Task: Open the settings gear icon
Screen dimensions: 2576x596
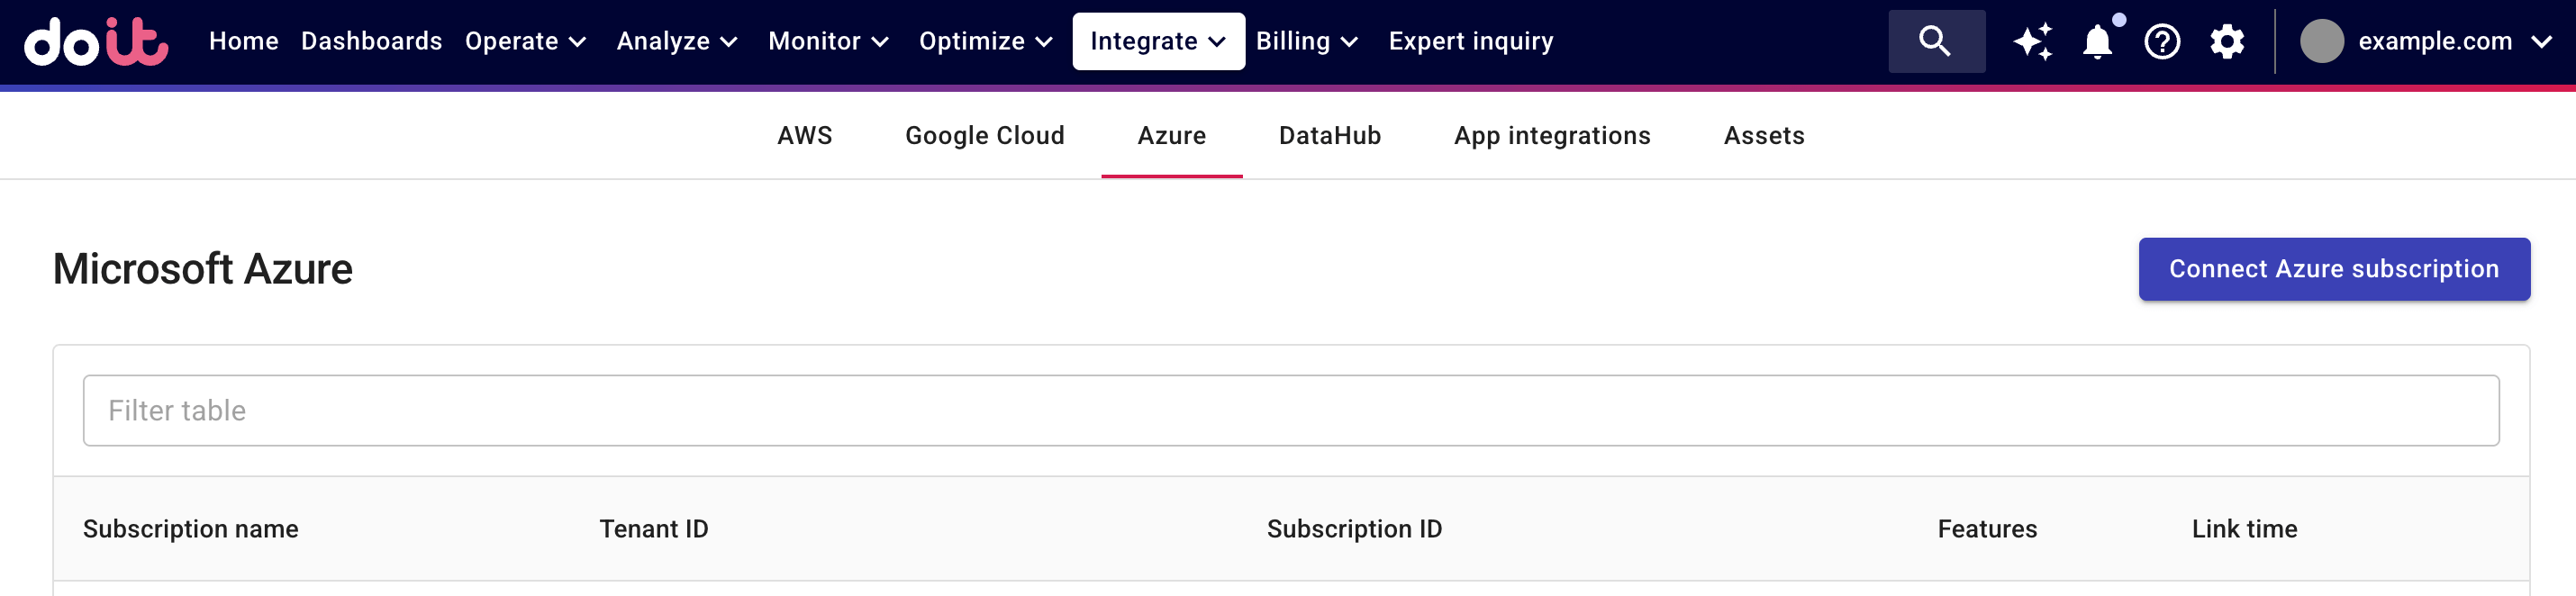Action: click(x=2227, y=41)
